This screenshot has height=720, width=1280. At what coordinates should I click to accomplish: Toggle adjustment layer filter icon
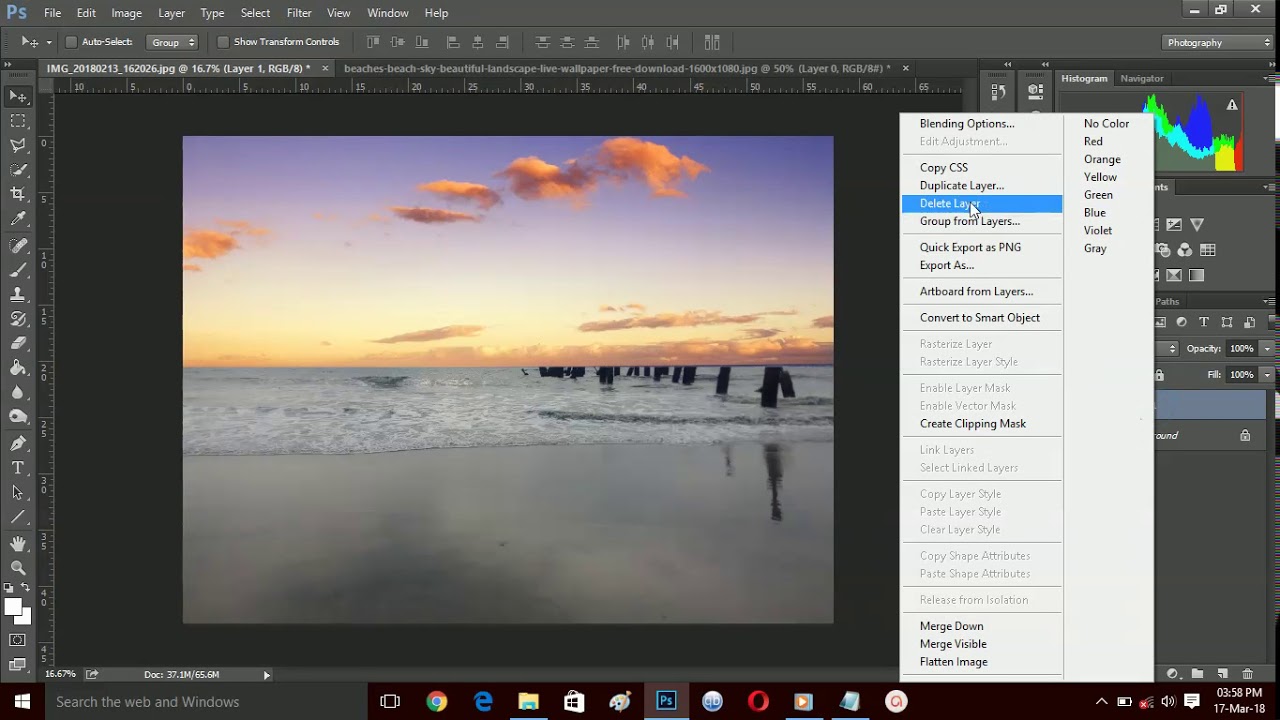1181,322
